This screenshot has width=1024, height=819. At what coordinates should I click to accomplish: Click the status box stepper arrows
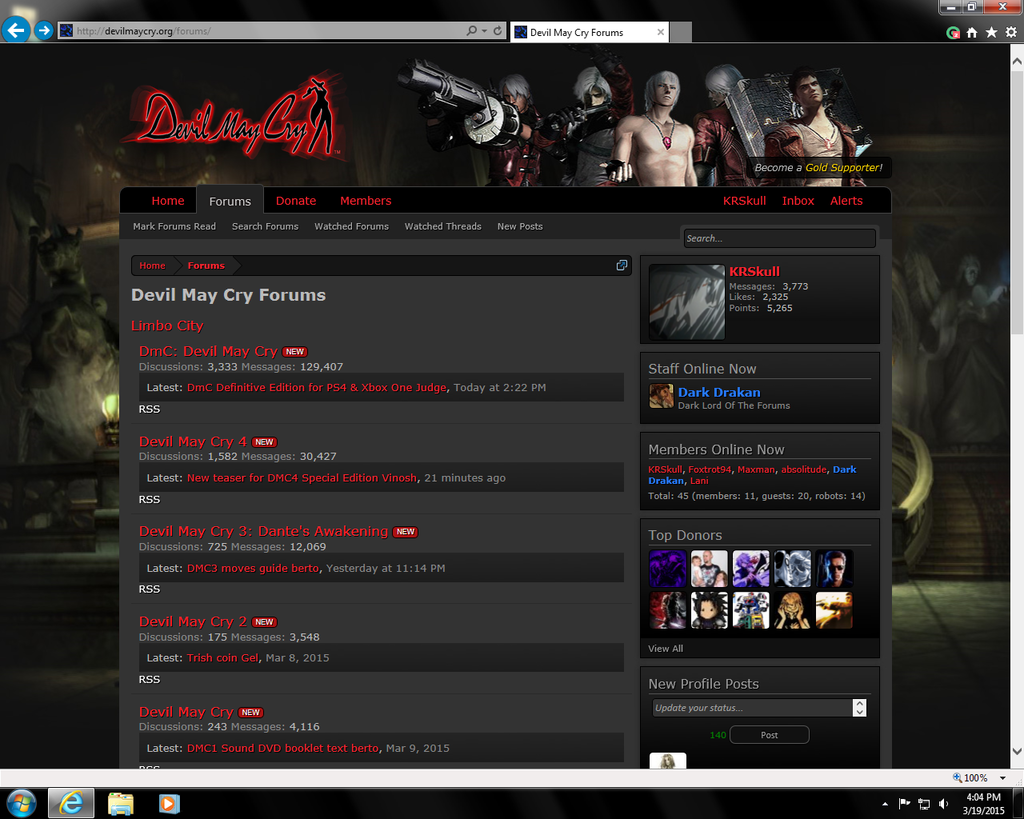tap(859, 708)
